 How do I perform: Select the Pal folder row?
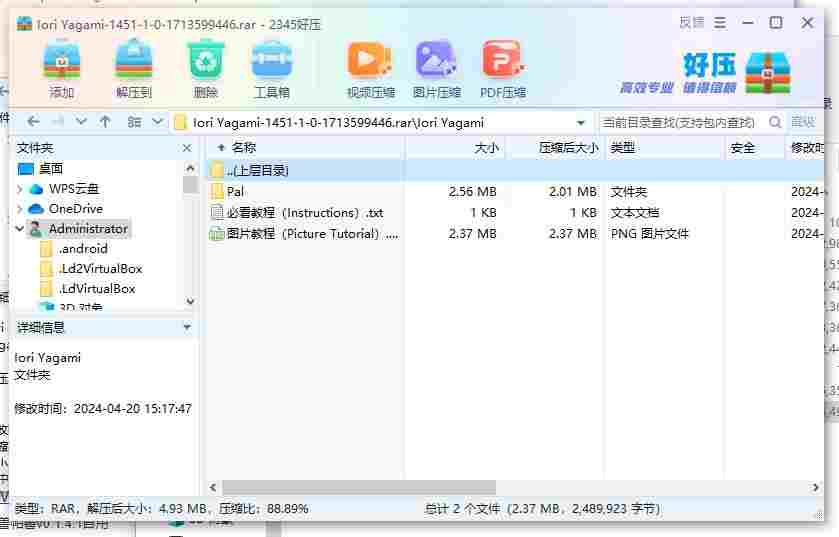[515, 191]
